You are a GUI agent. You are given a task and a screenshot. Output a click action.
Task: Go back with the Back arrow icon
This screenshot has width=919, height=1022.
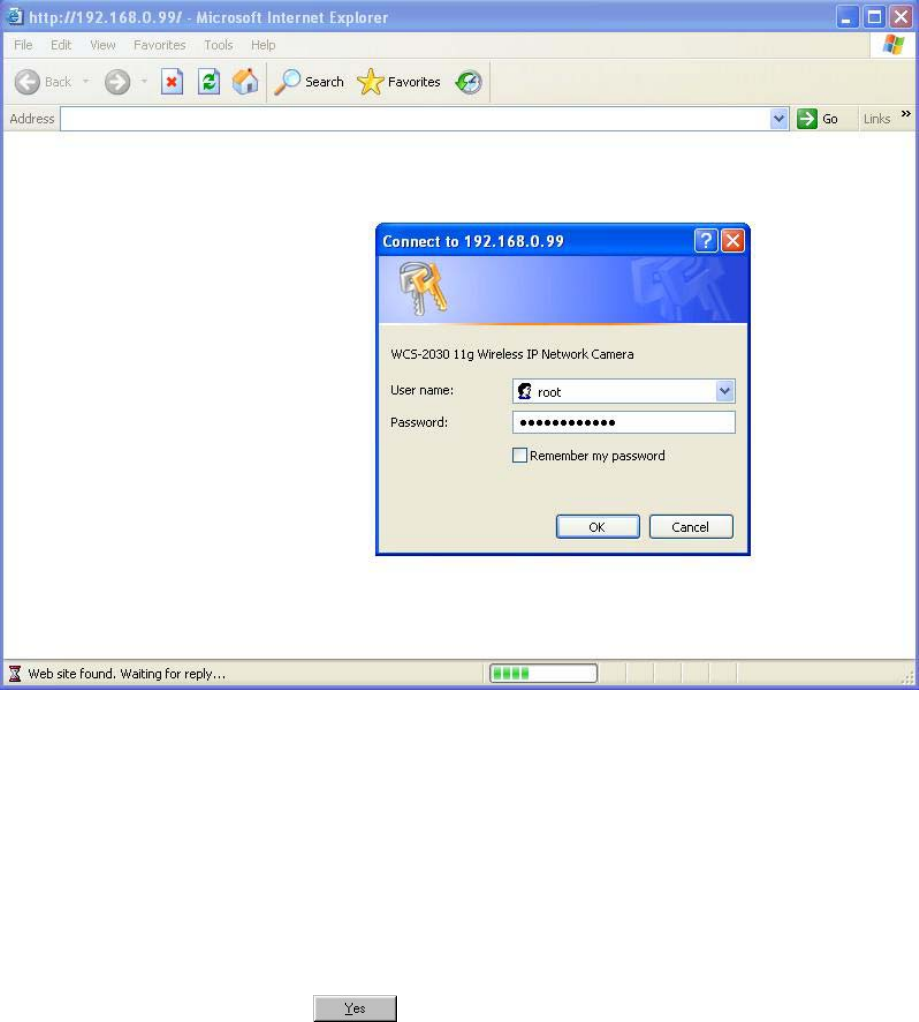pos(27,82)
